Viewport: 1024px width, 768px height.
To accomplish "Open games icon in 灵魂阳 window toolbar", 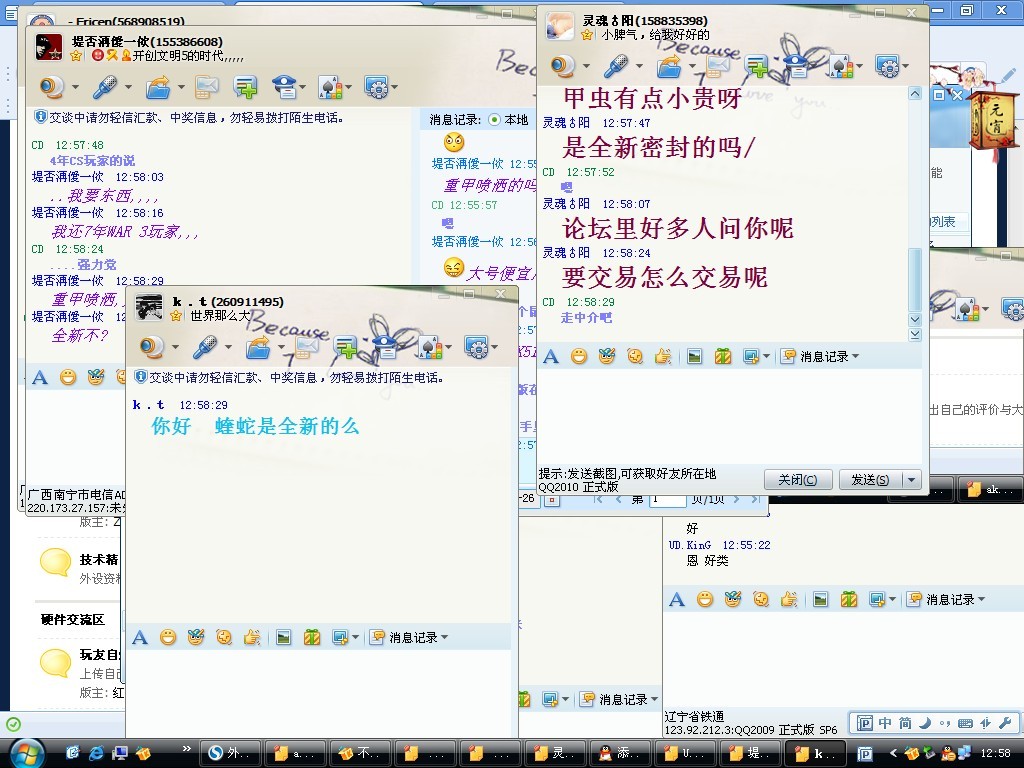I will [x=841, y=66].
